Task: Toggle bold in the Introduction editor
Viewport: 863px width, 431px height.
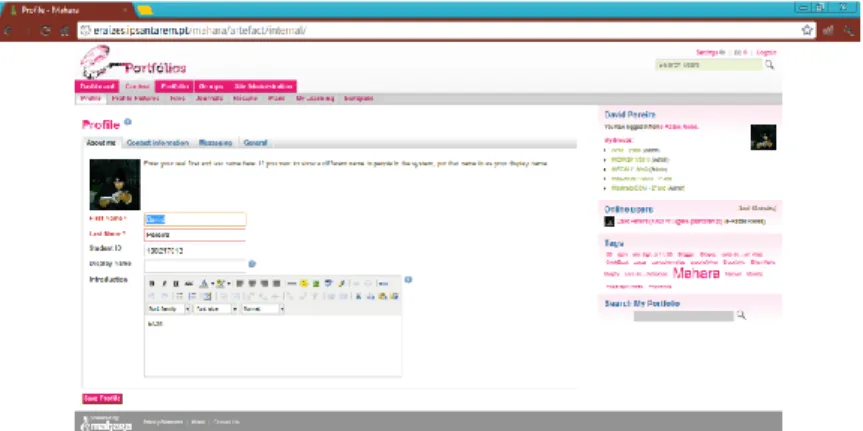Action: pyautogui.click(x=151, y=283)
